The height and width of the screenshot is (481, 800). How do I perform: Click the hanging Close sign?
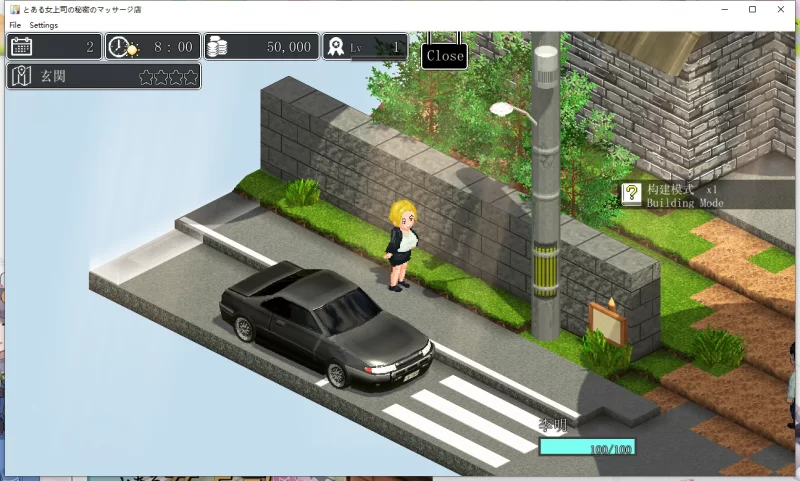tap(444, 56)
